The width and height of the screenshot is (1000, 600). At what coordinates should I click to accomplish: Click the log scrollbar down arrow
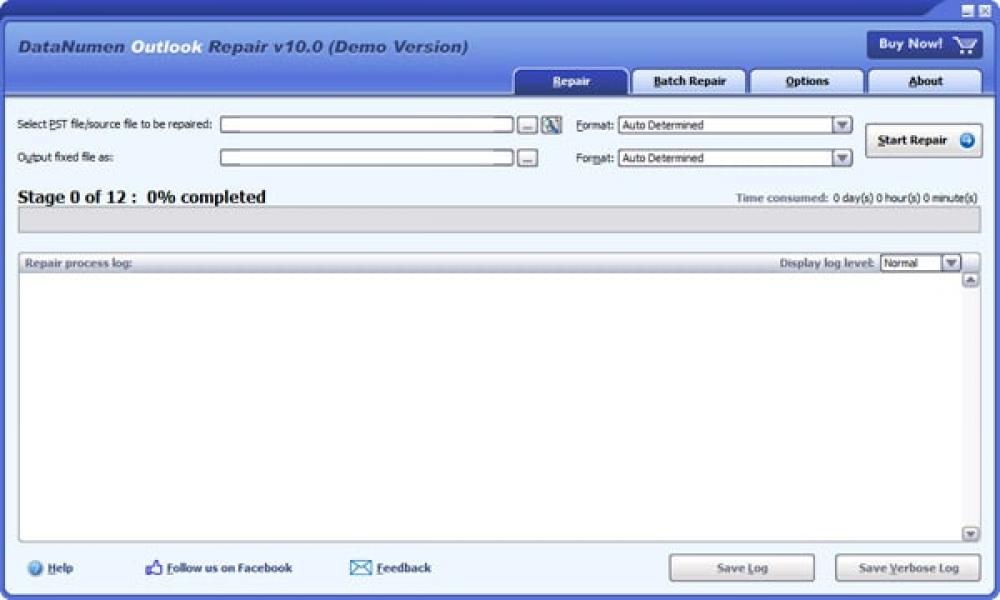(969, 531)
